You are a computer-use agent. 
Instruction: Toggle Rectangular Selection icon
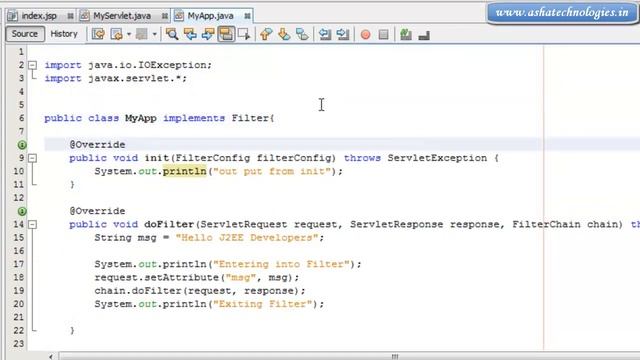pyautogui.click(x=244, y=34)
